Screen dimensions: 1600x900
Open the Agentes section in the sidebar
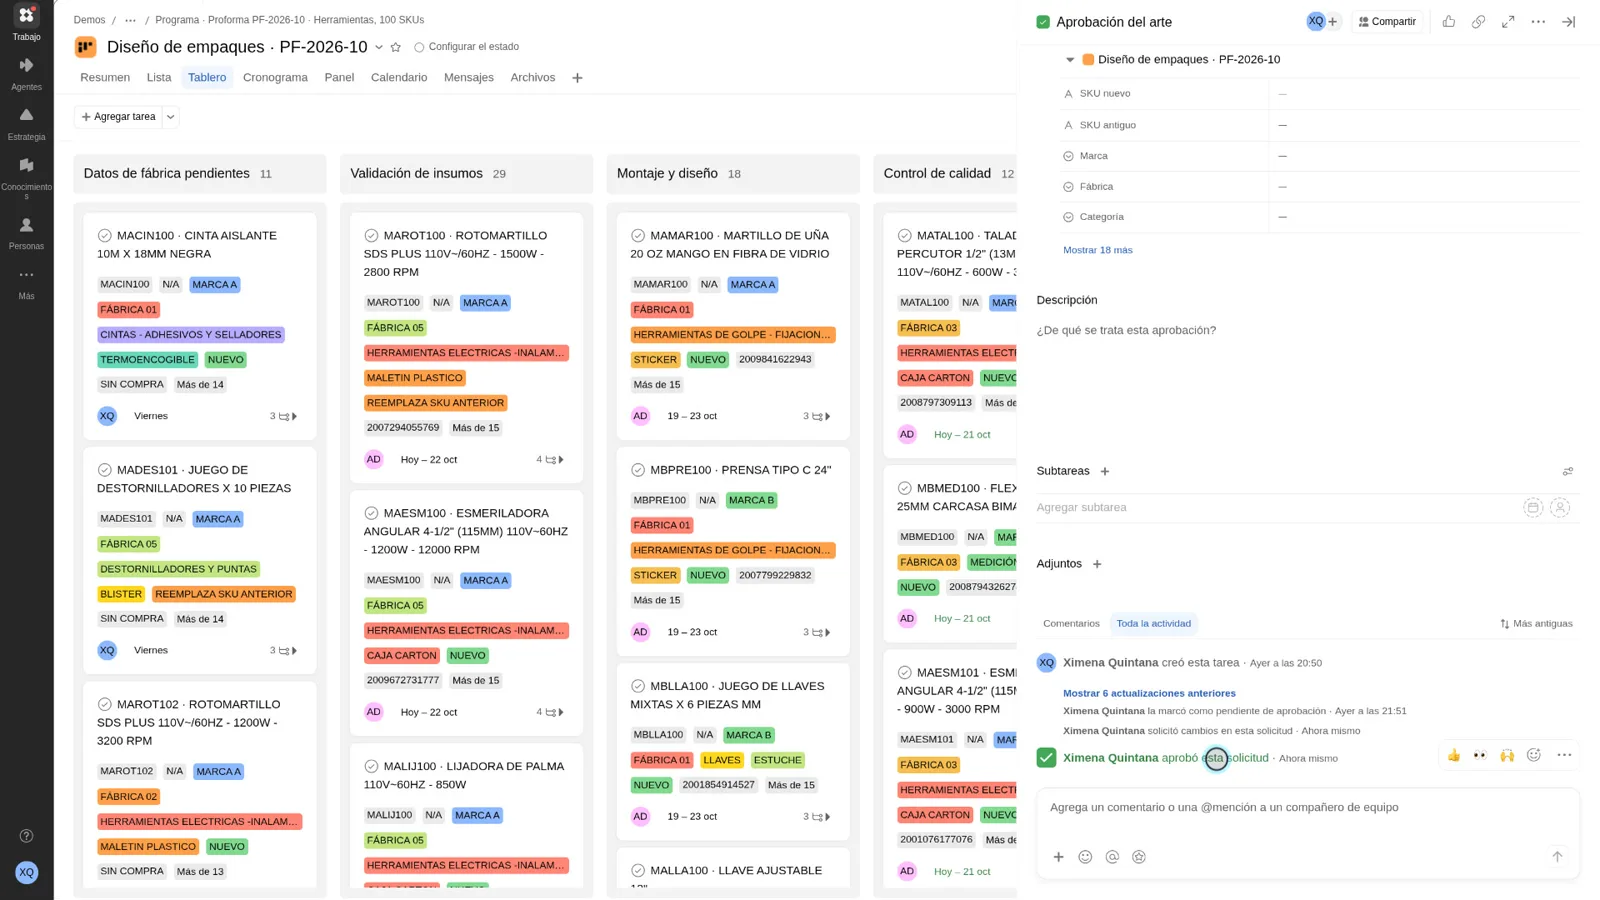(x=26, y=74)
